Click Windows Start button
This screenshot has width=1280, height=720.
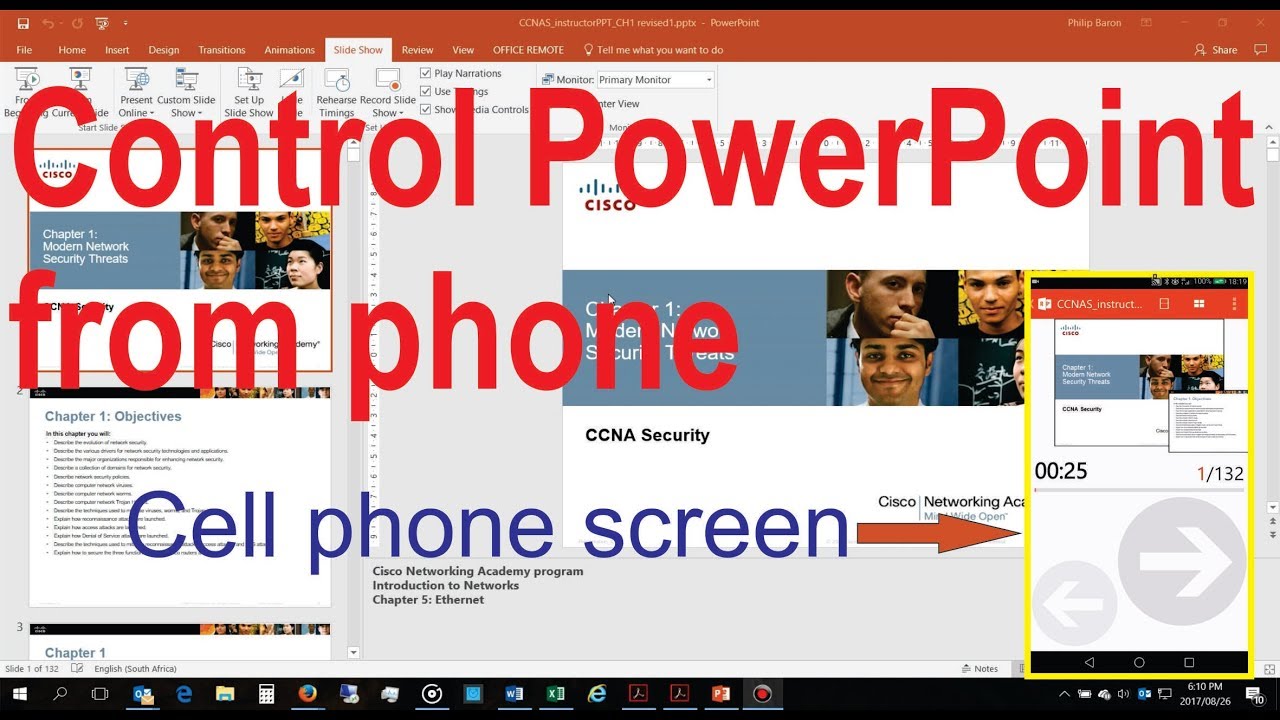coord(19,693)
